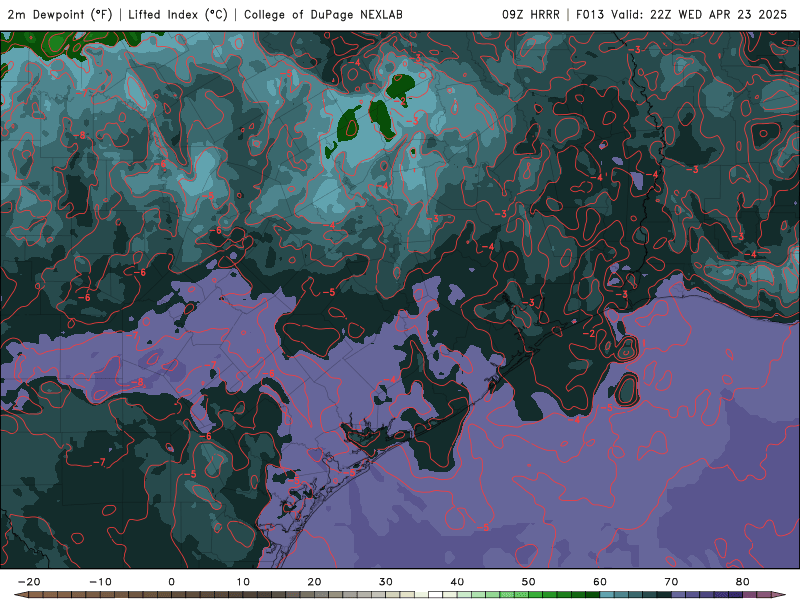The image size is (800, 600).
Task: Click the -20 label on the color scale
Action: (29, 582)
